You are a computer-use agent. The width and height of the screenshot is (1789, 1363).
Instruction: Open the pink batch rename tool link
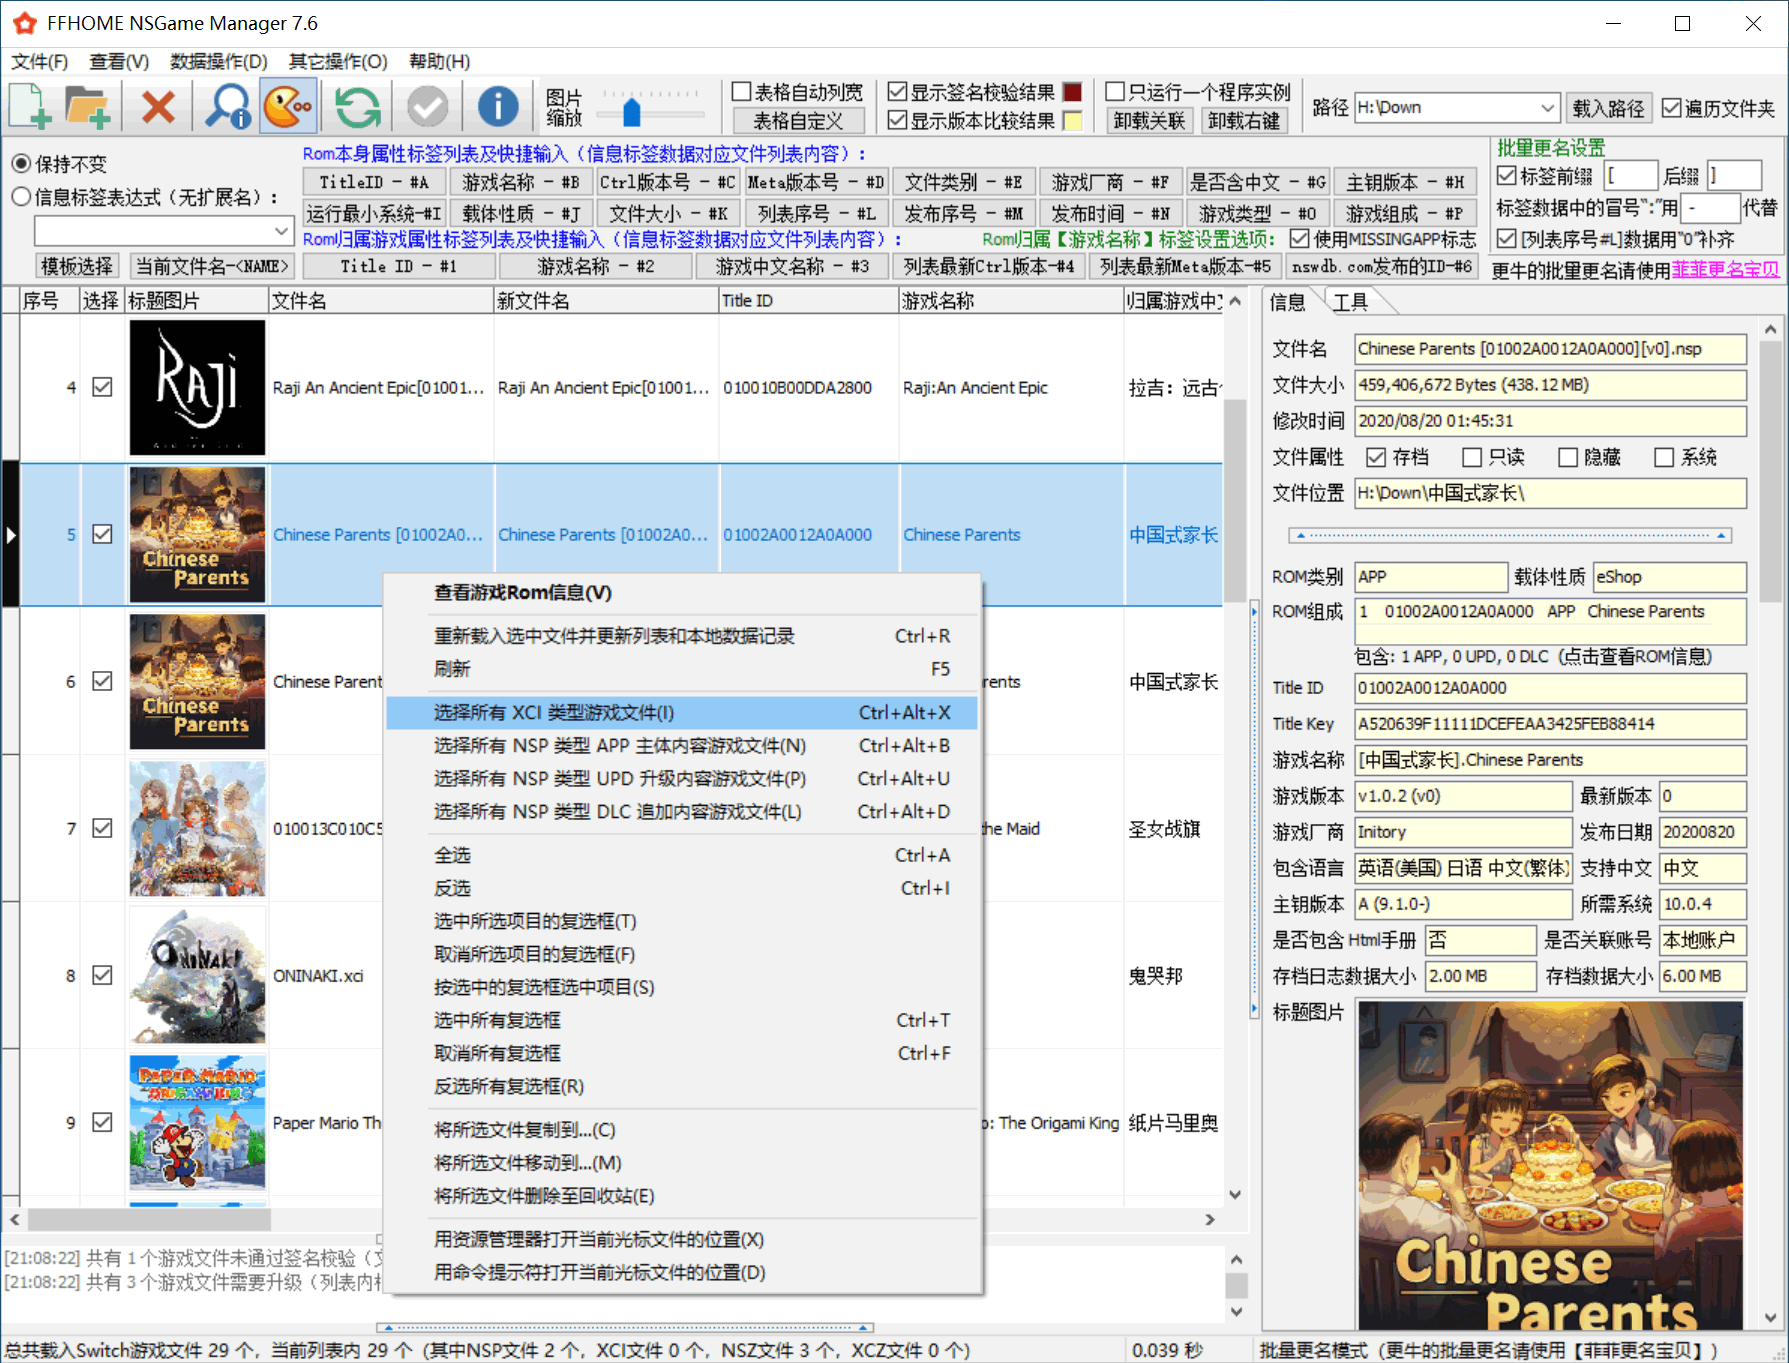1725,269
